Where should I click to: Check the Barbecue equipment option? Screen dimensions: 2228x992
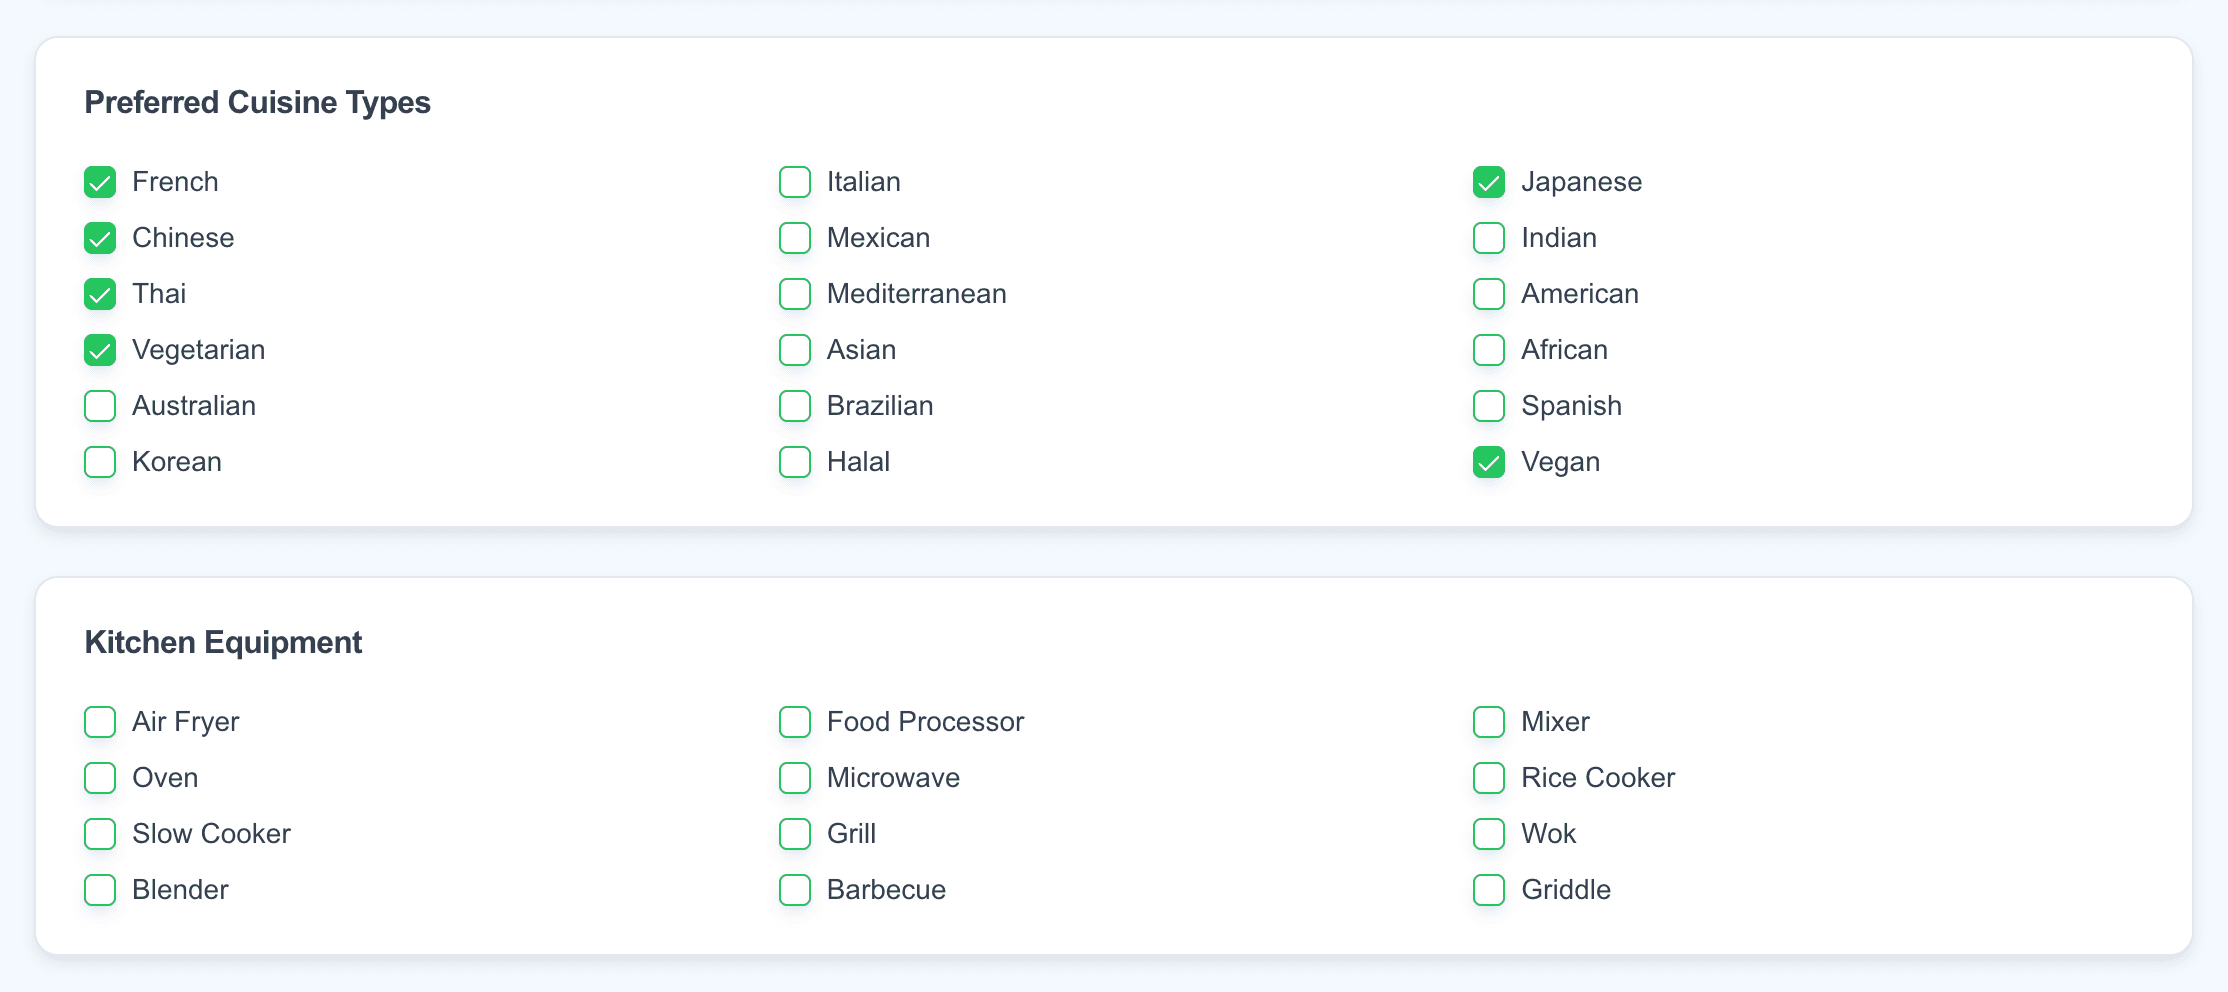pos(795,890)
